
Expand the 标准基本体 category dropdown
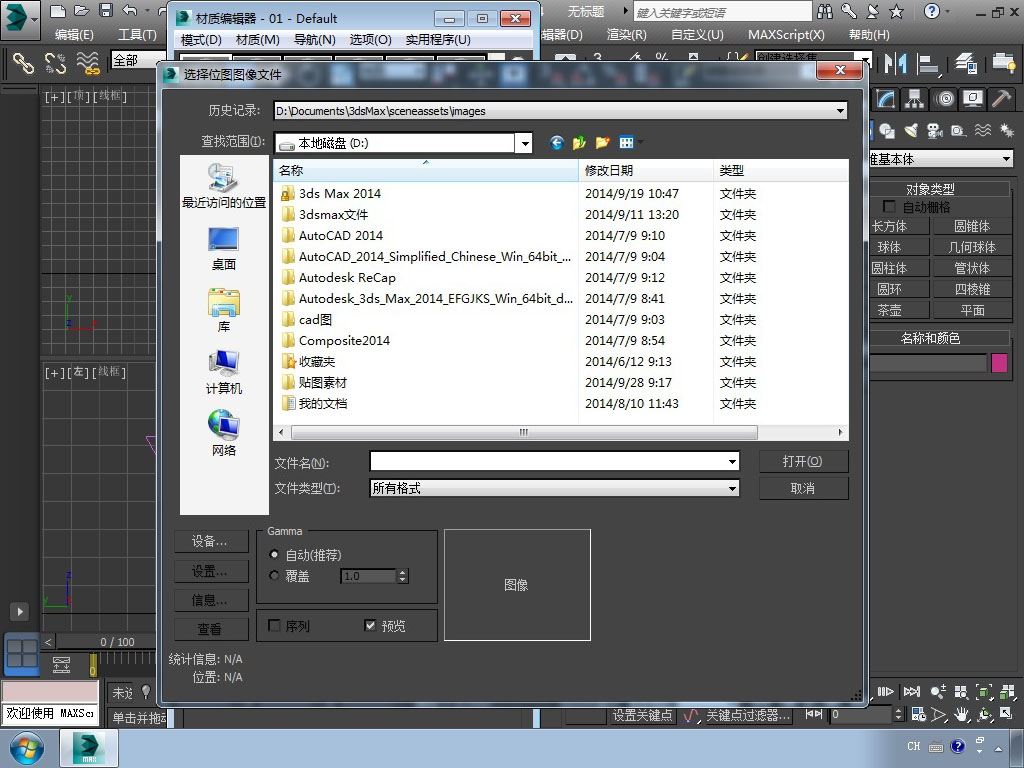[x=1006, y=159]
